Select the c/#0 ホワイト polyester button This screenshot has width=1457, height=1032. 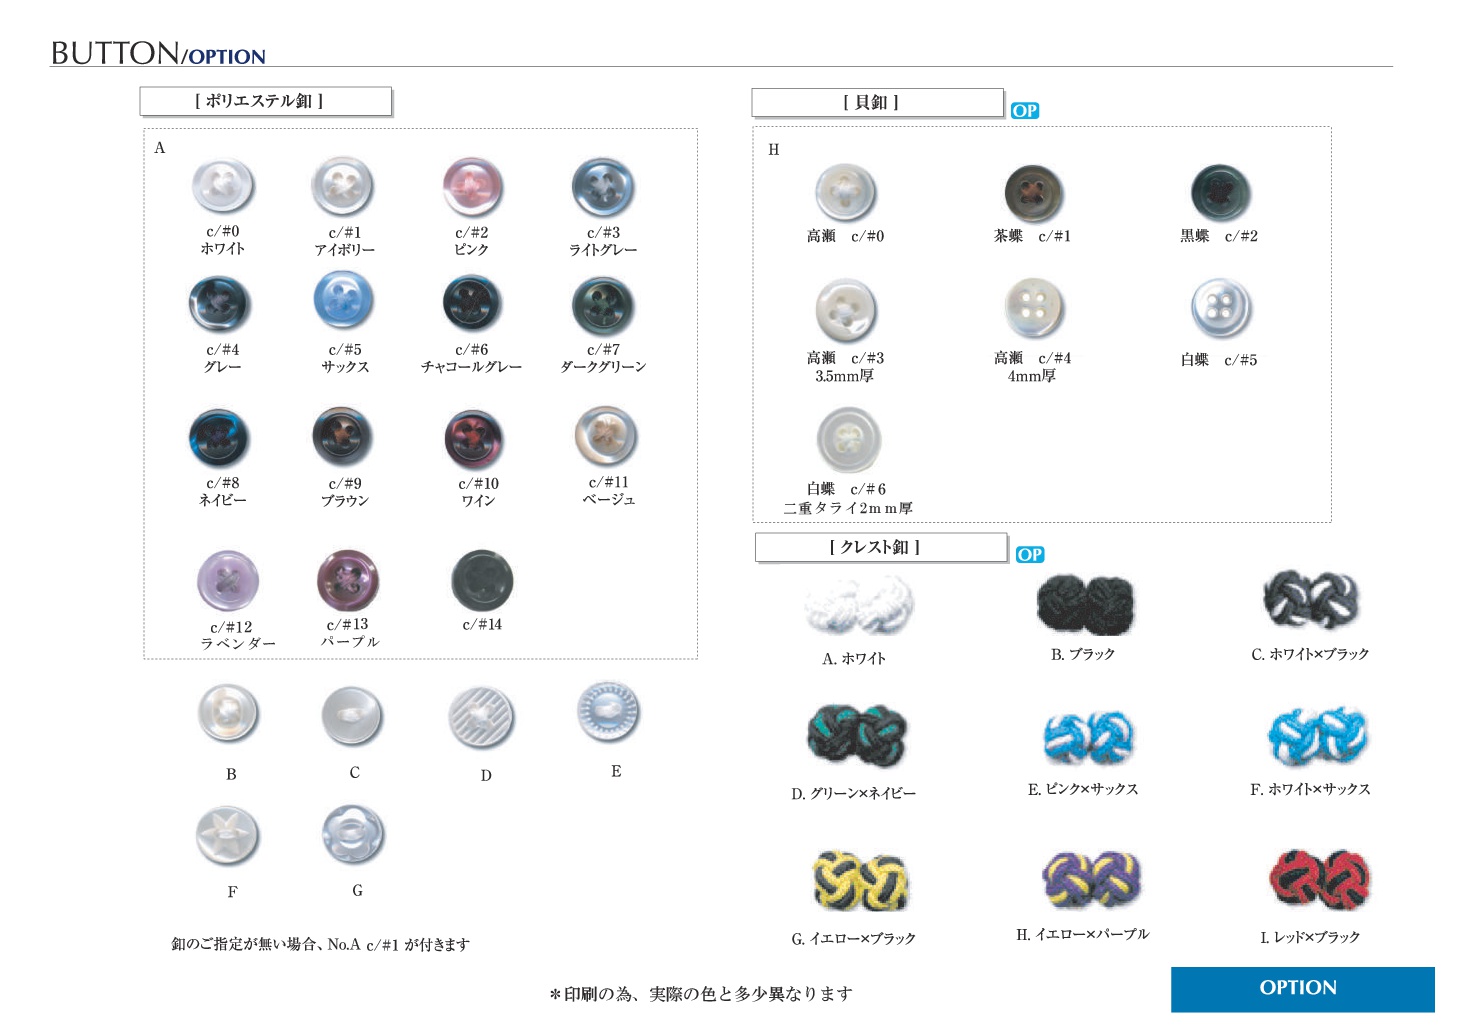click(x=222, y=186)
